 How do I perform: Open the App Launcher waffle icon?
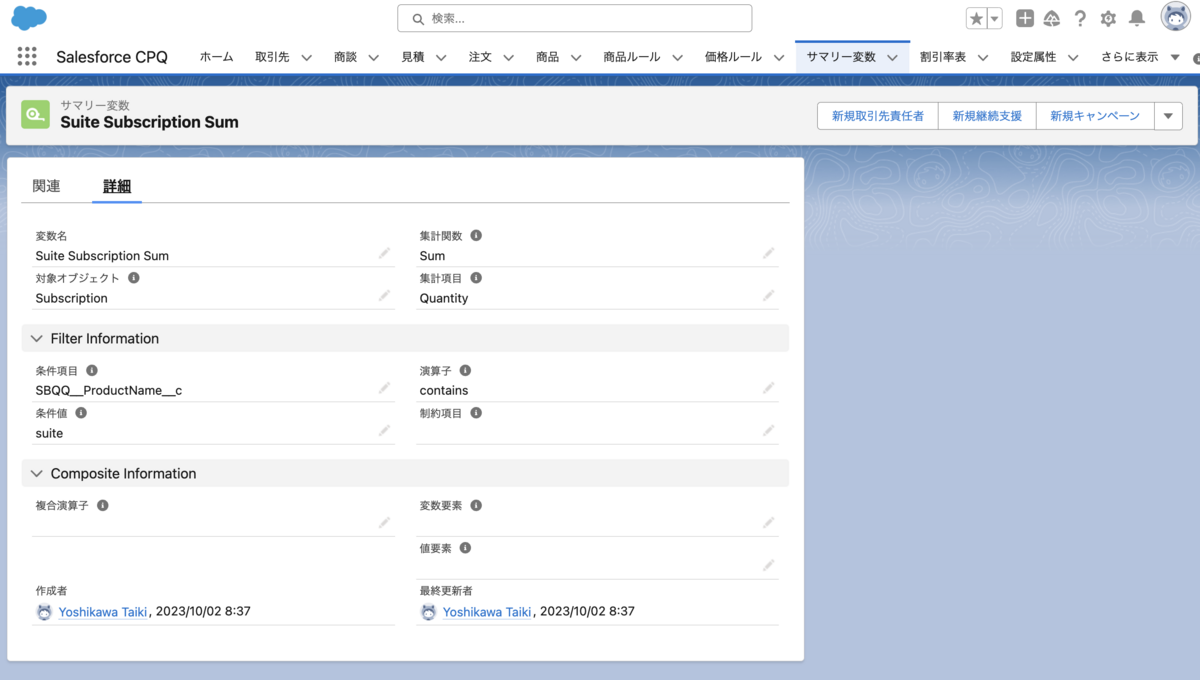(x=27, y=57)
